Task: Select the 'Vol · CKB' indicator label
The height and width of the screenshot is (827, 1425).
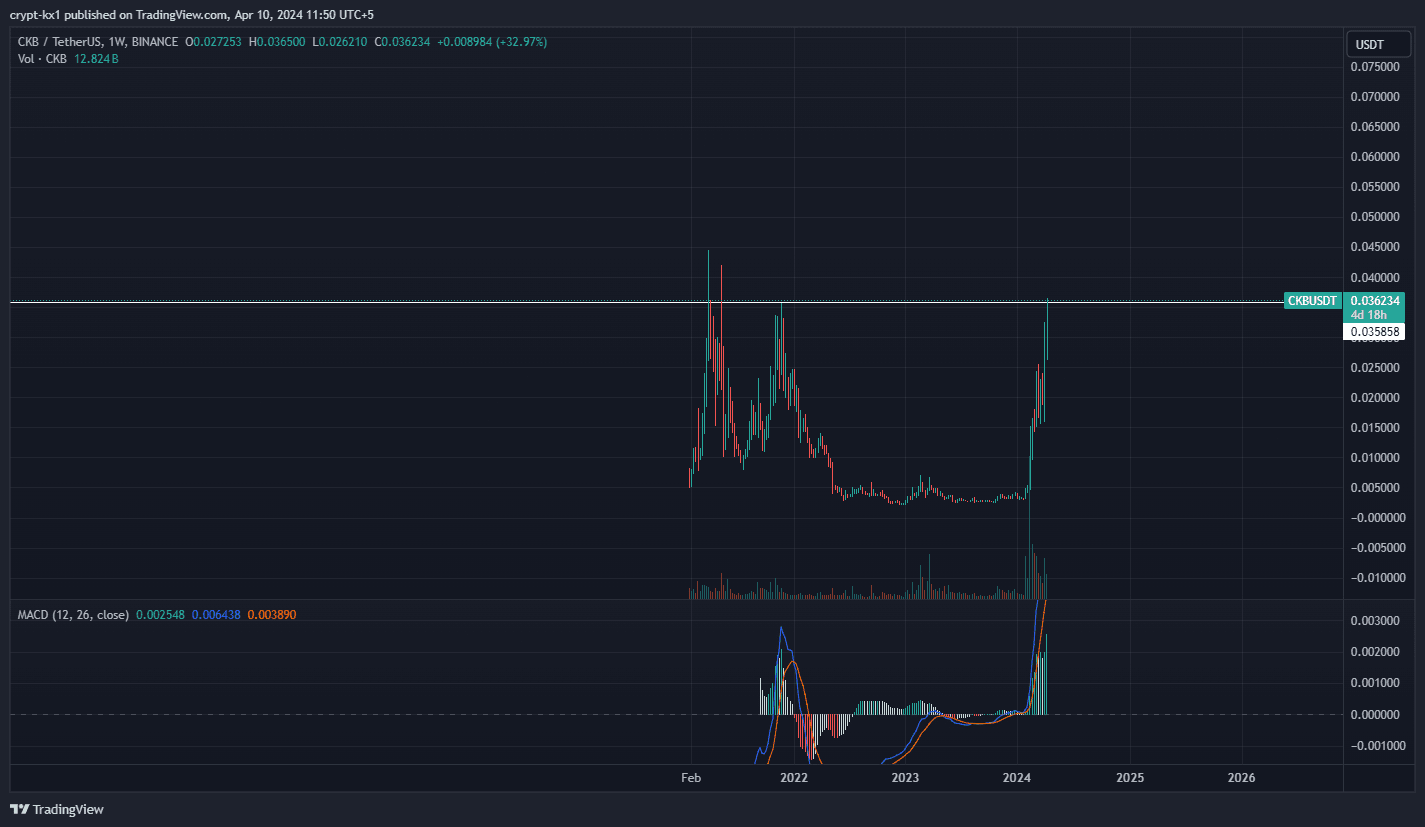Action: pyautogui.click(x=42, y=59)
